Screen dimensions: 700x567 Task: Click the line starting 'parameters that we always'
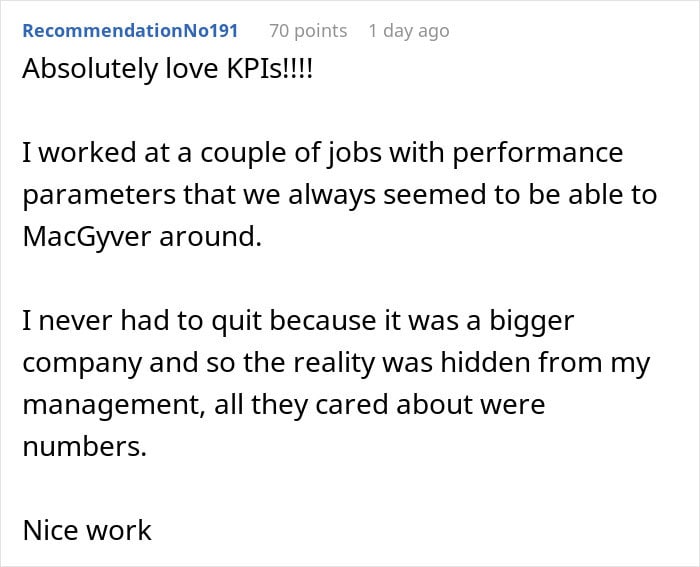coord(340,196)
